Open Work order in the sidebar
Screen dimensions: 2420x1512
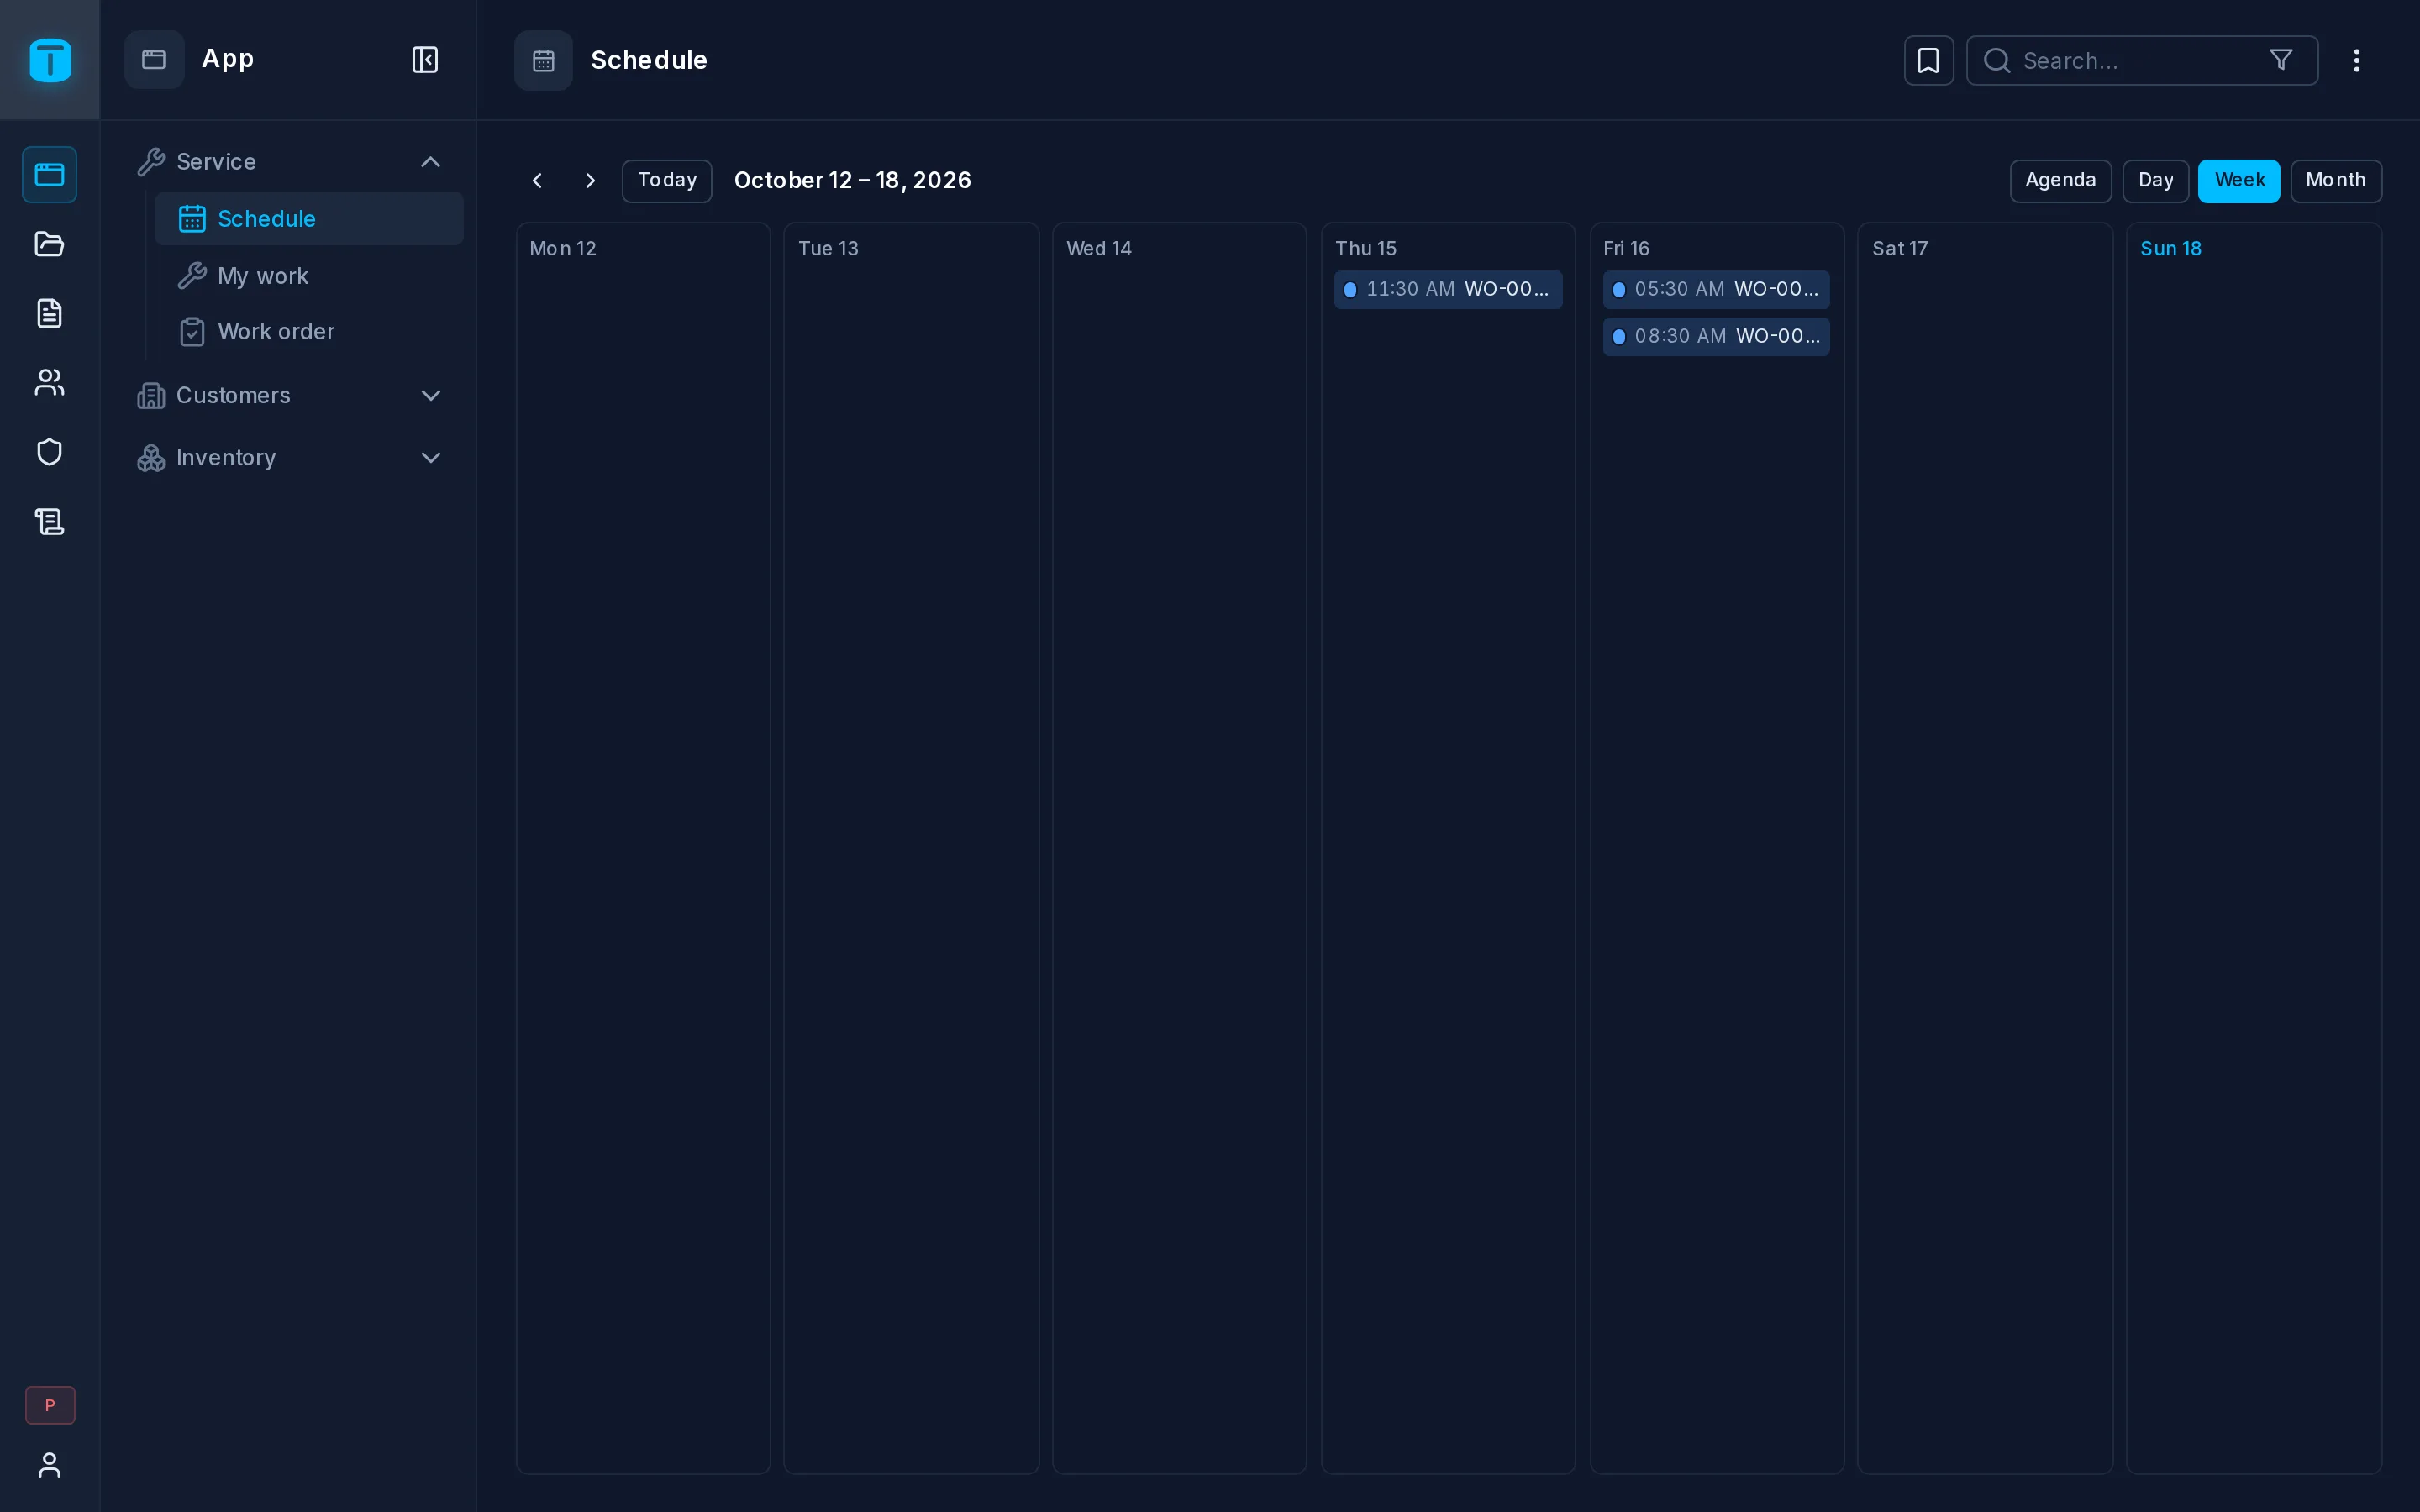pos(309,331)
